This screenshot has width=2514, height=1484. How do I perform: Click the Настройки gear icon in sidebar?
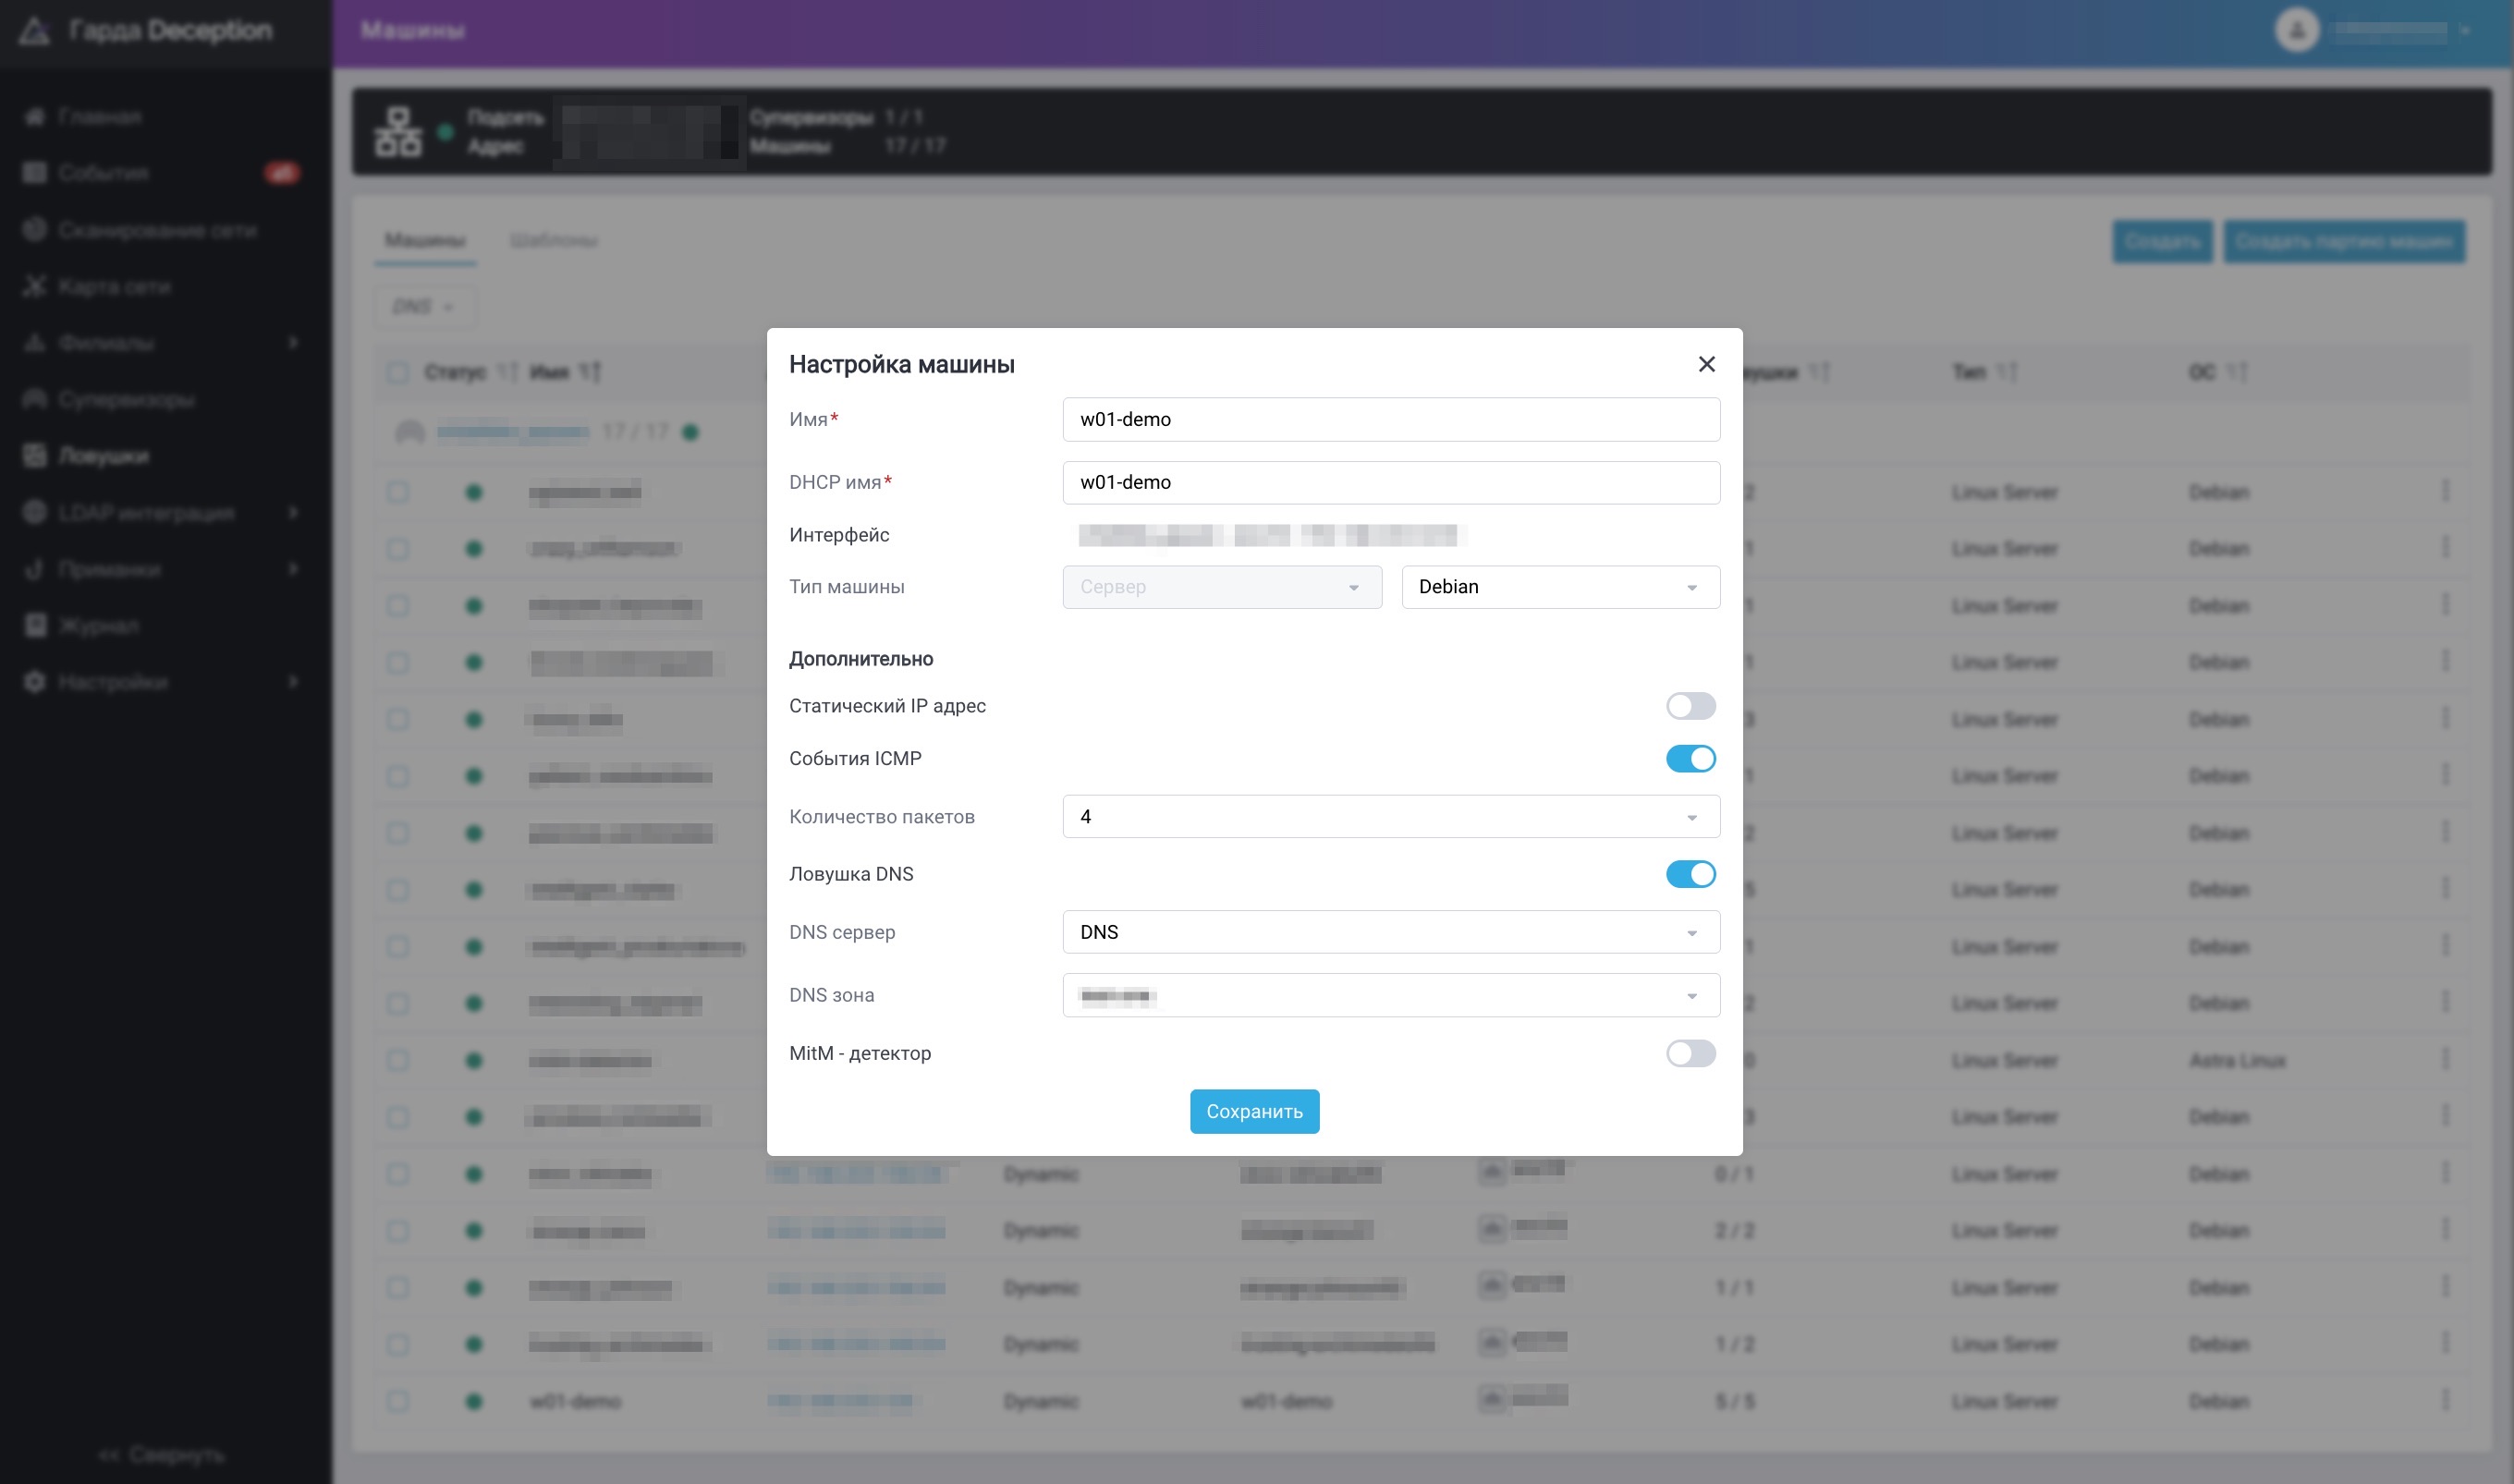[35, 682]
